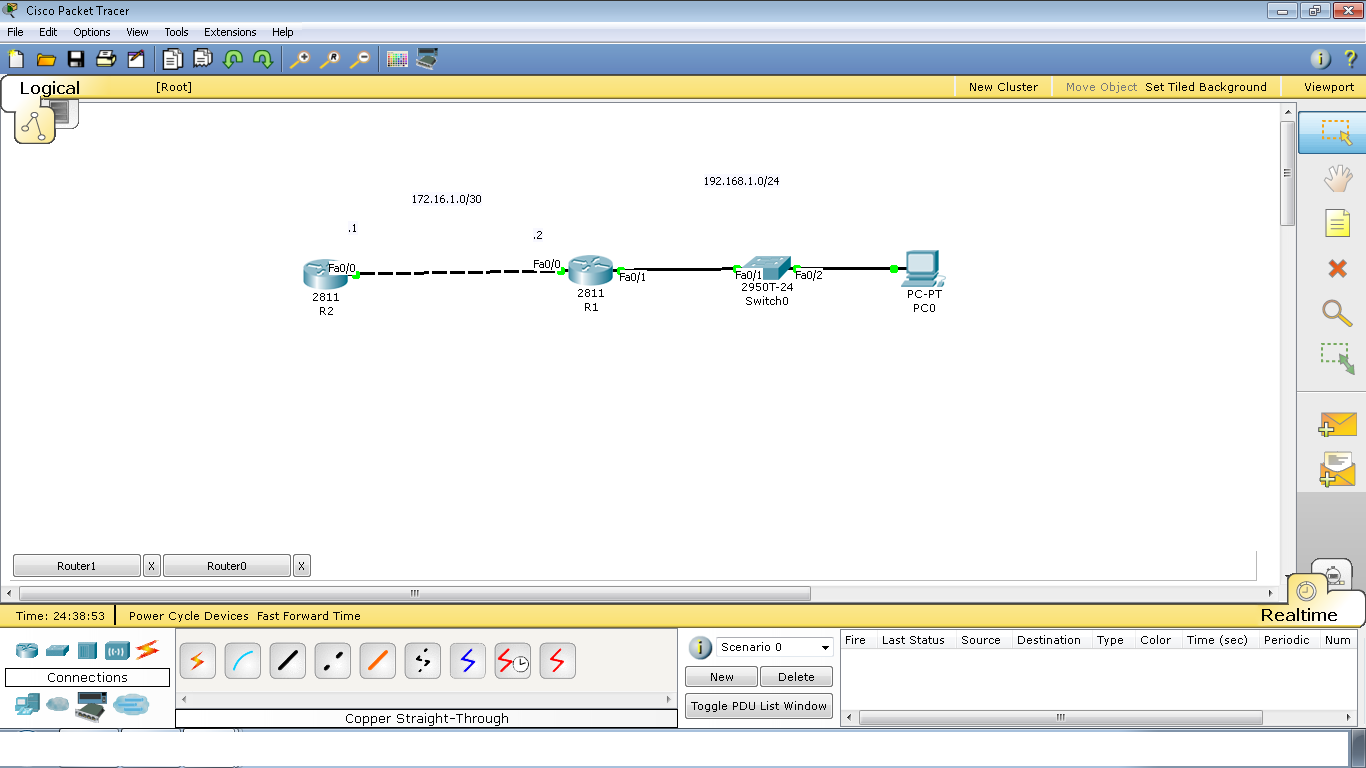Select the PC0 computer on canvas

[924, 268]
